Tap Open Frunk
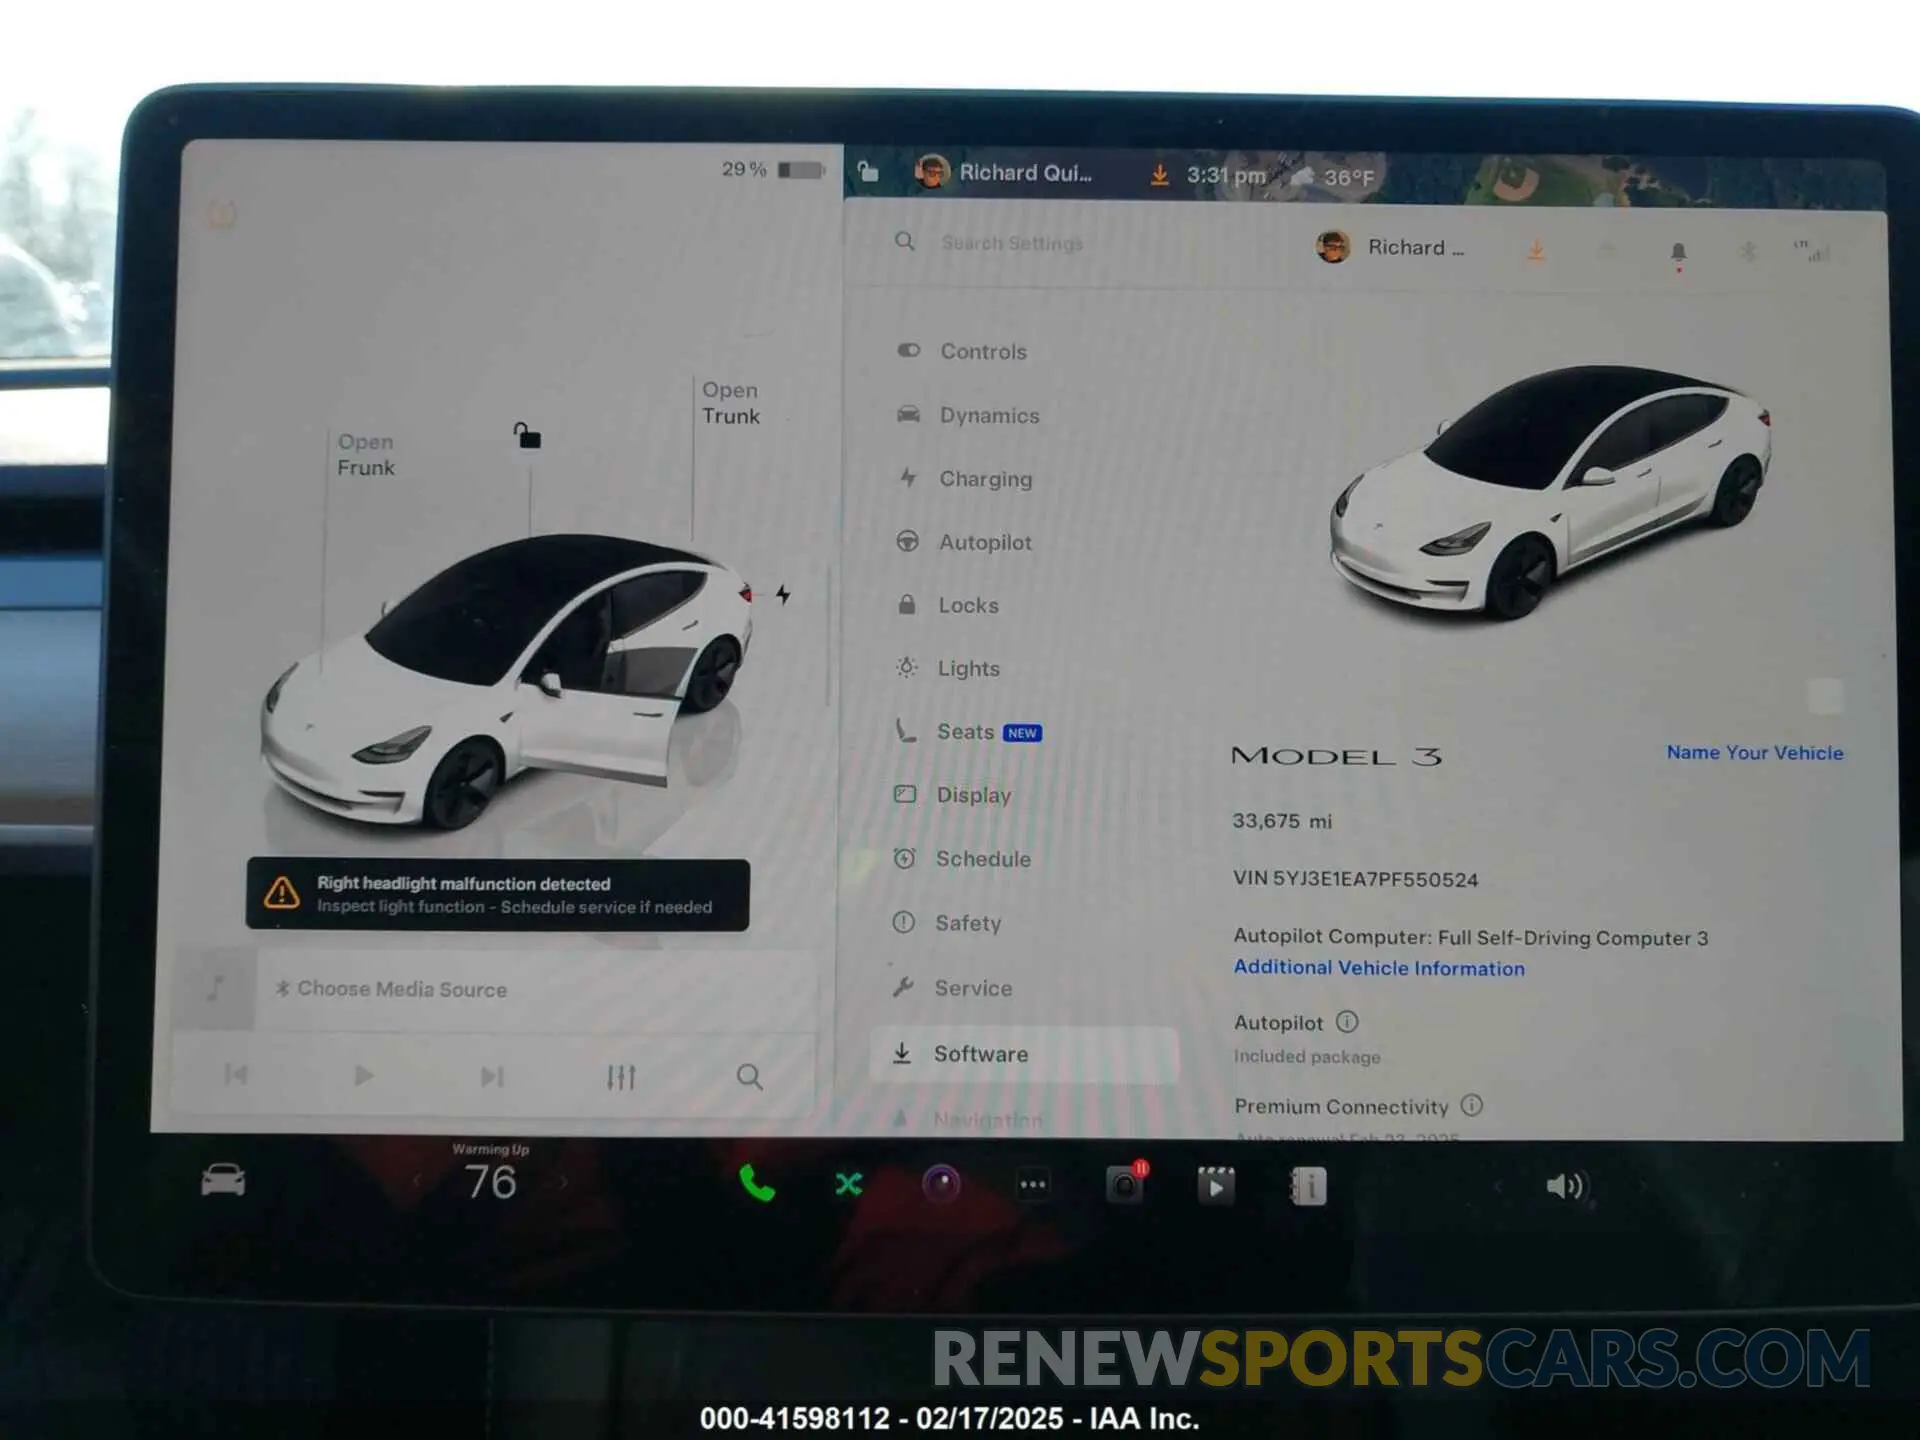1920x1440 pixels. 366,455
